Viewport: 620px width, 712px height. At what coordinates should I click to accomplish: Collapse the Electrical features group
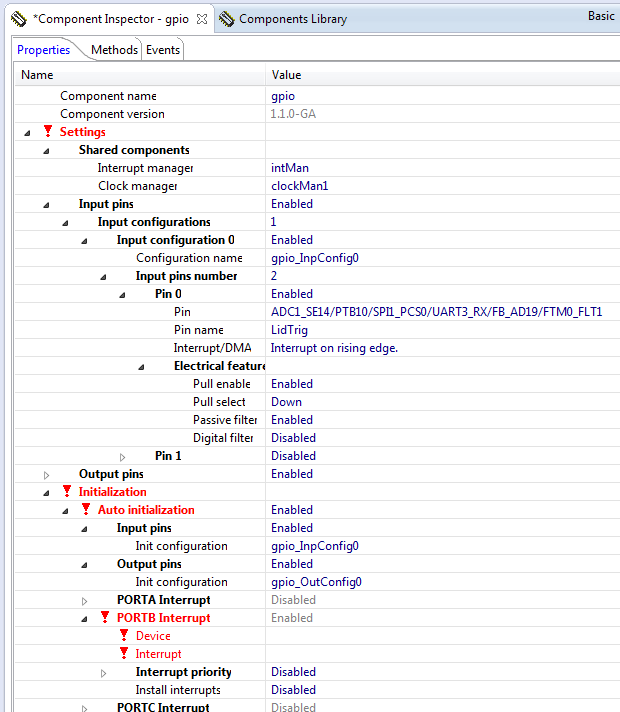(x=141, y=366)
